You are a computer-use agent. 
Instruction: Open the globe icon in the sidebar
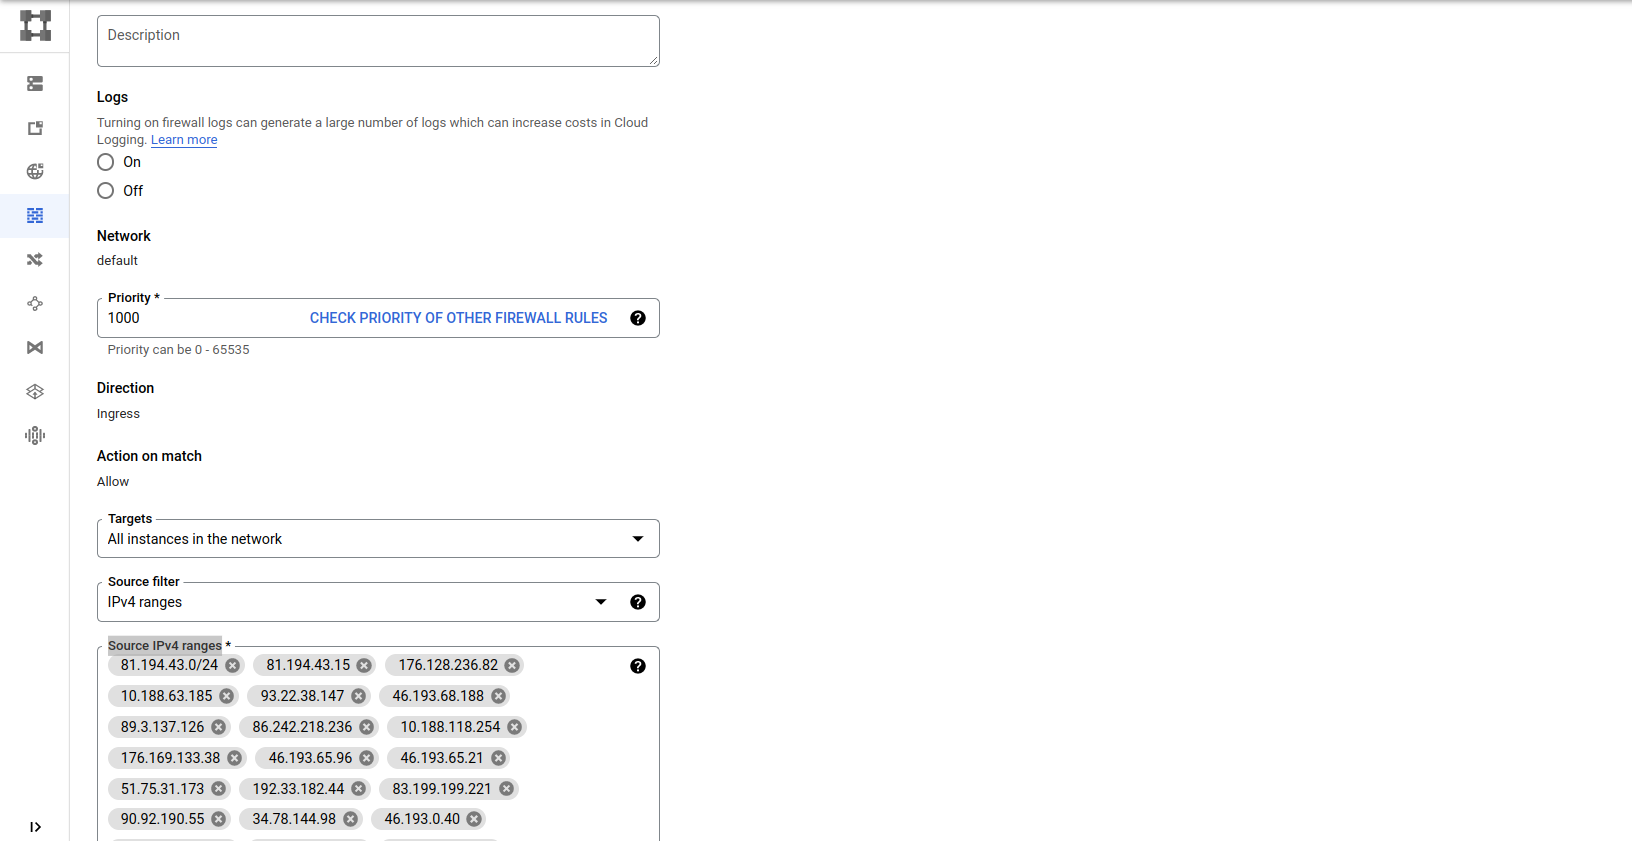(x=35, y=172)
